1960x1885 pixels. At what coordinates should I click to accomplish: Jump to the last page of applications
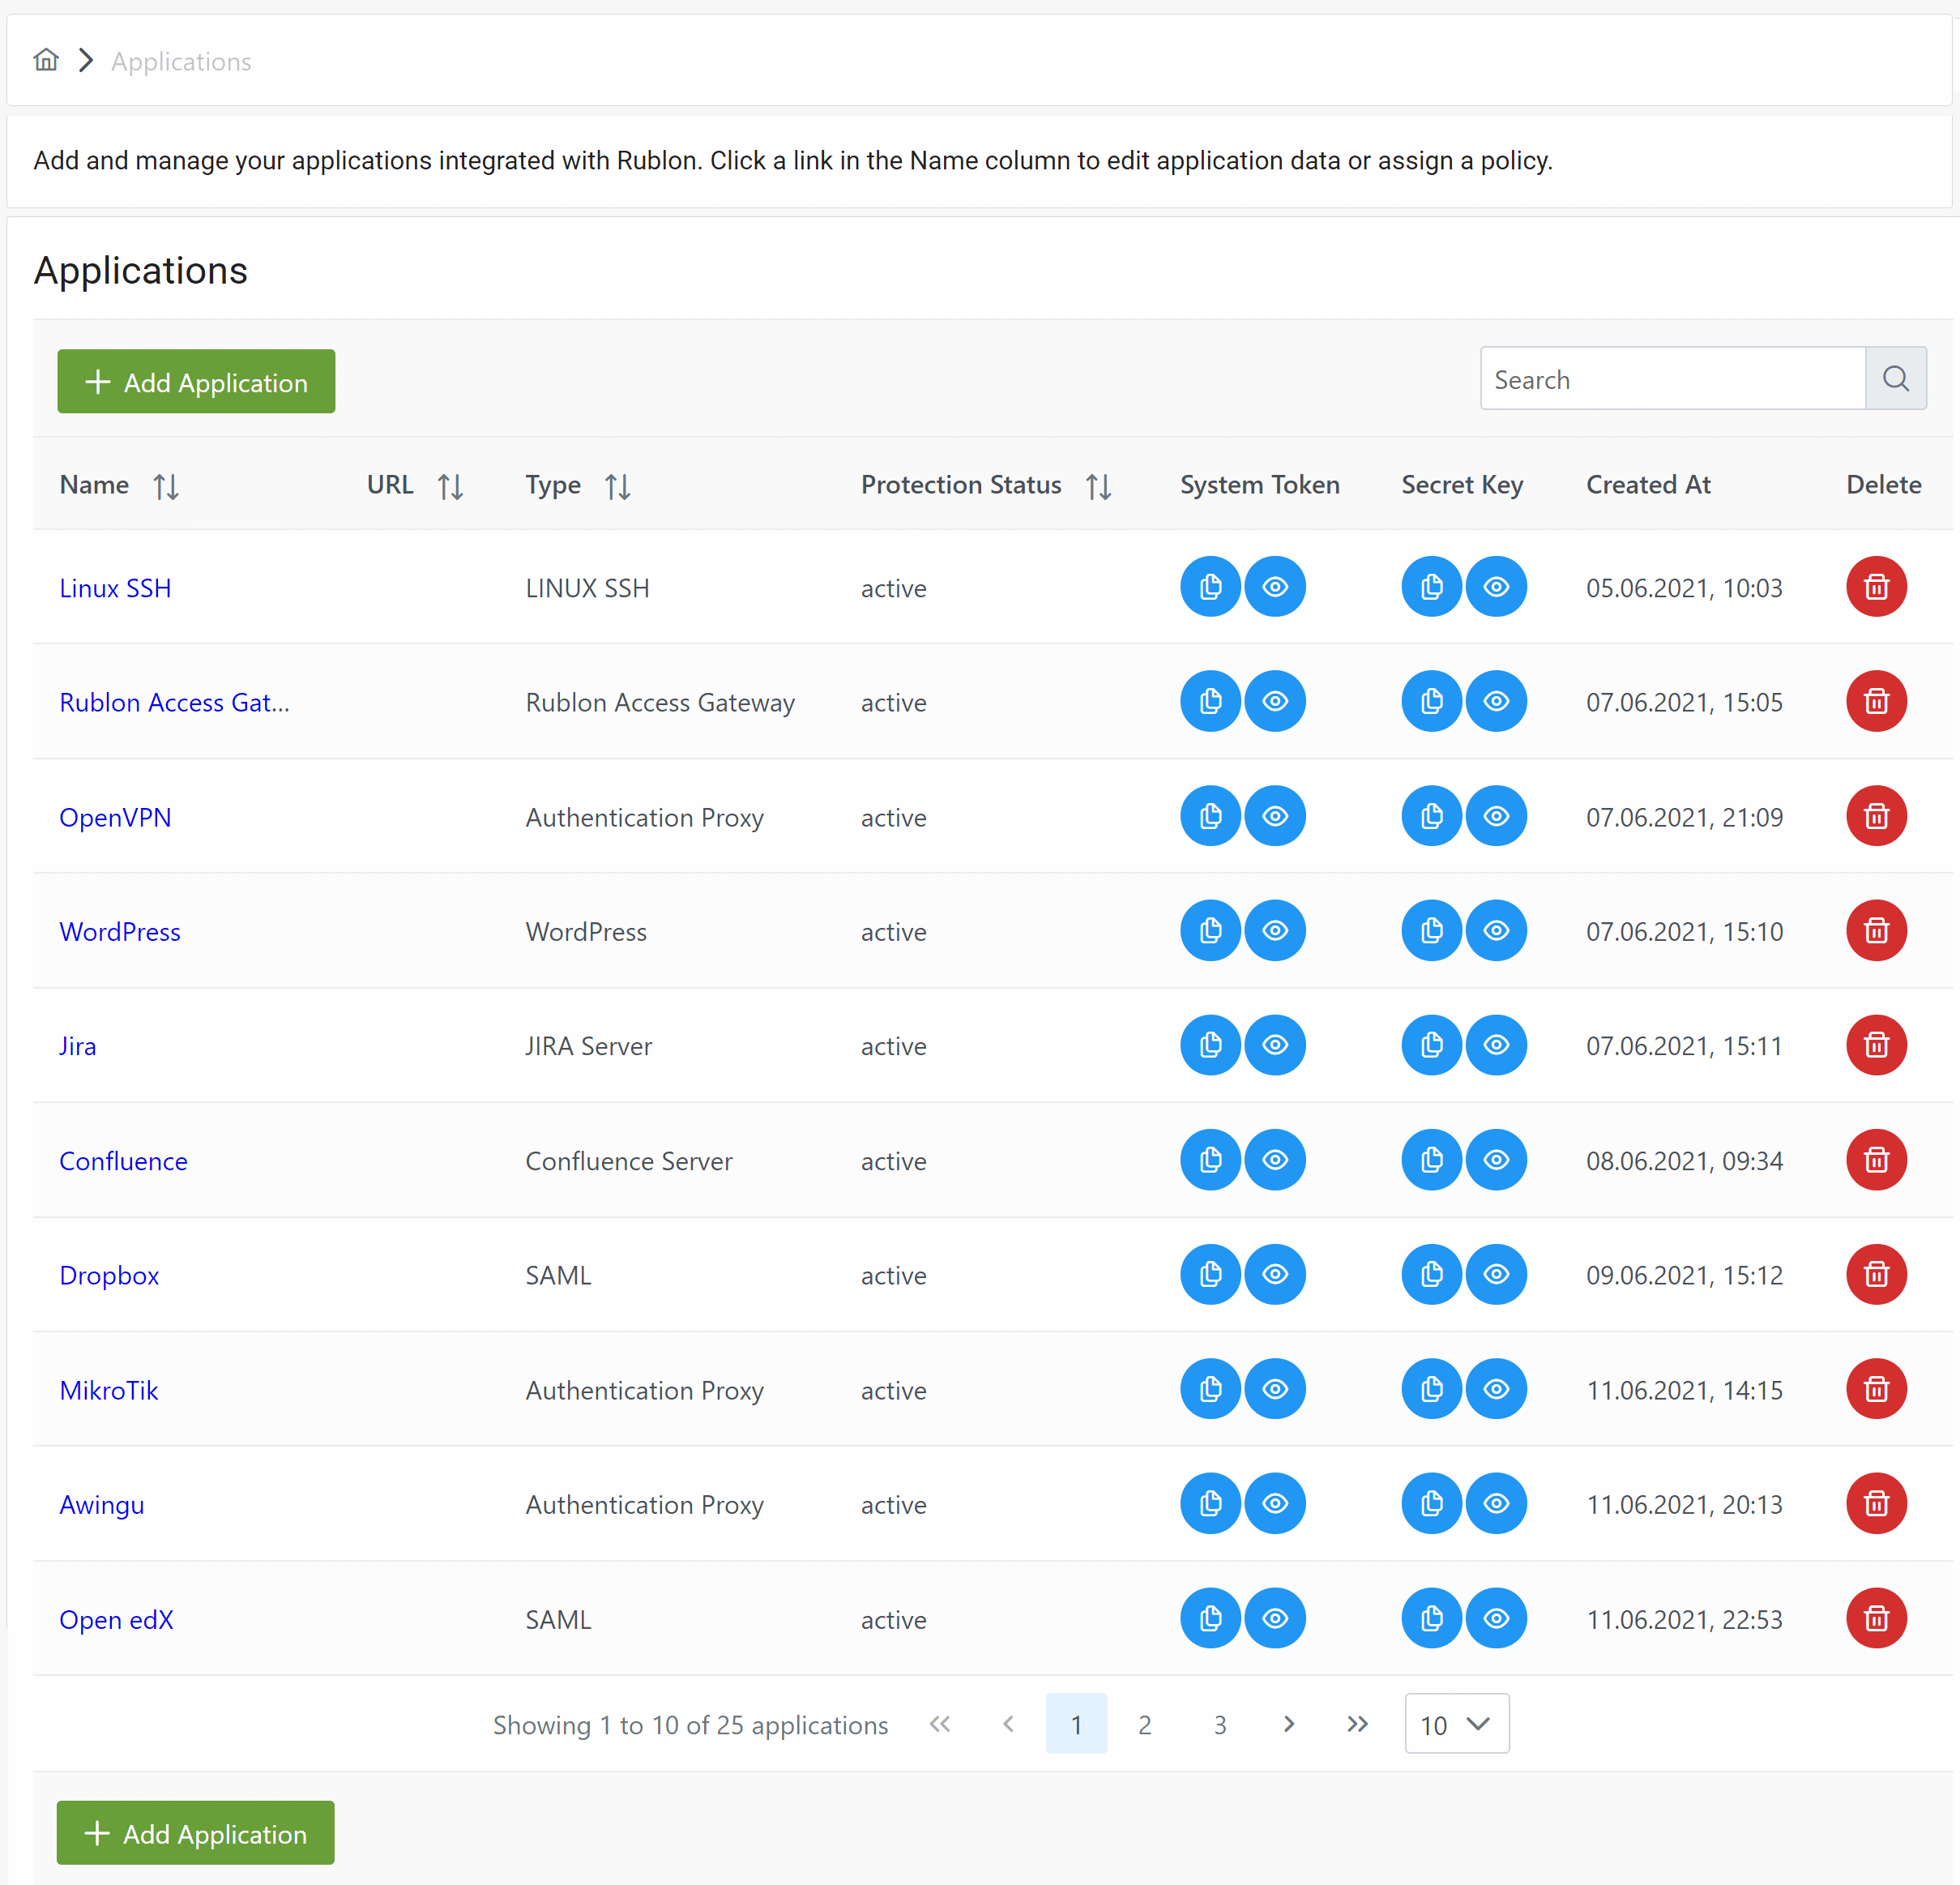point(1356,1724)
